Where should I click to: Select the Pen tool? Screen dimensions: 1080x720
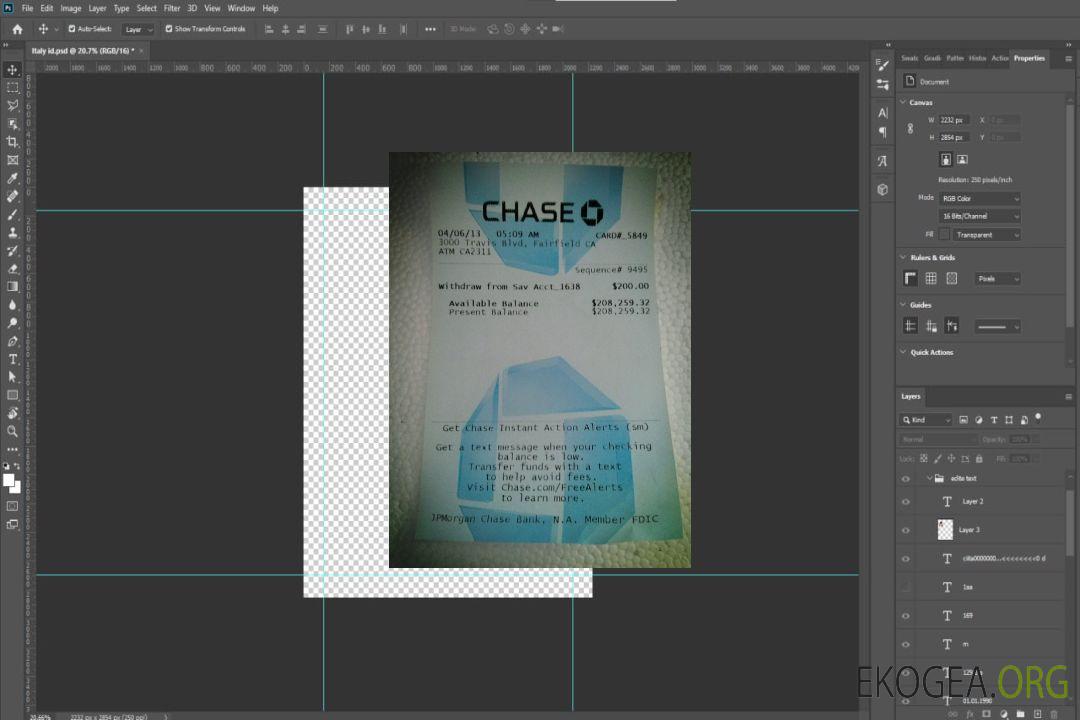click(12, 341)
